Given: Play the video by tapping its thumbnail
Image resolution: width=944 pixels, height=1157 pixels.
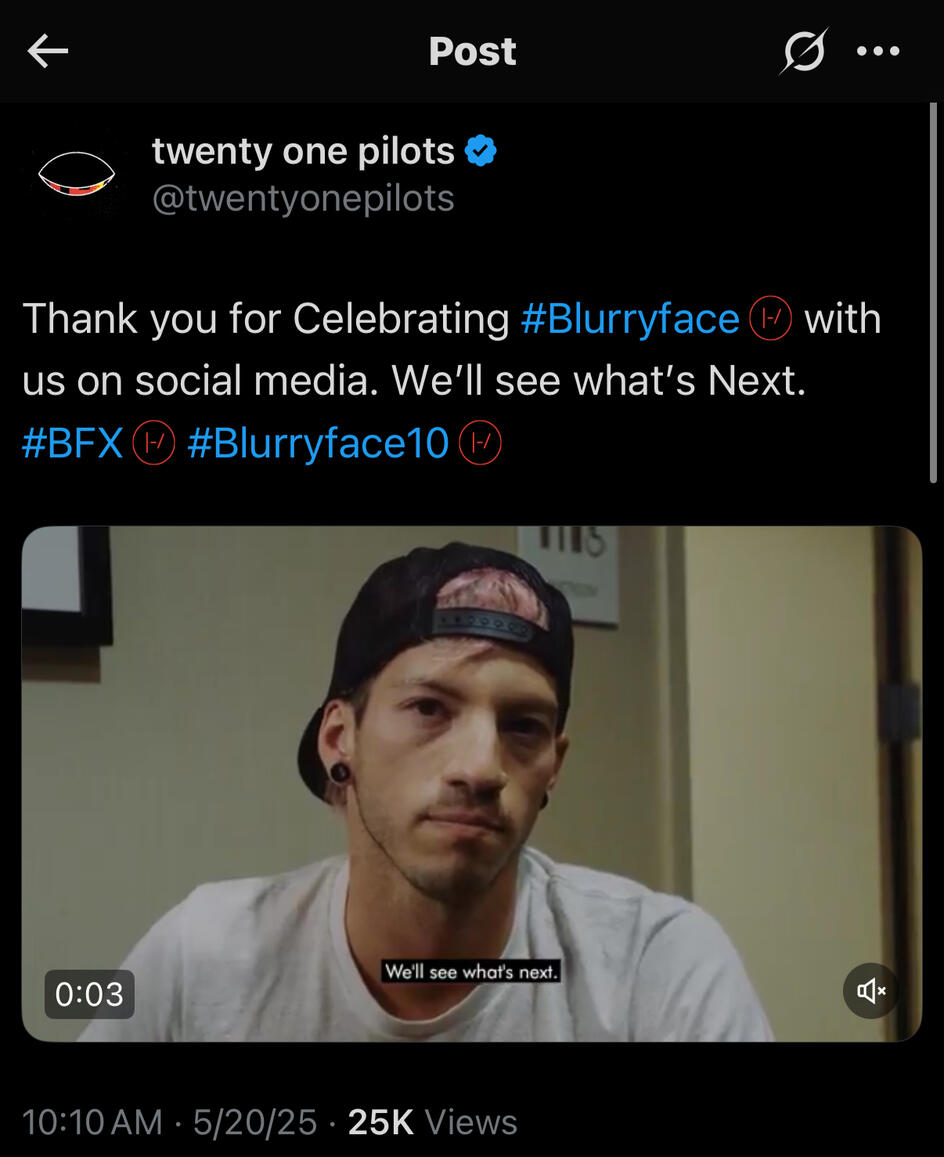Looking at the screenshot, I should coord(472,784).
